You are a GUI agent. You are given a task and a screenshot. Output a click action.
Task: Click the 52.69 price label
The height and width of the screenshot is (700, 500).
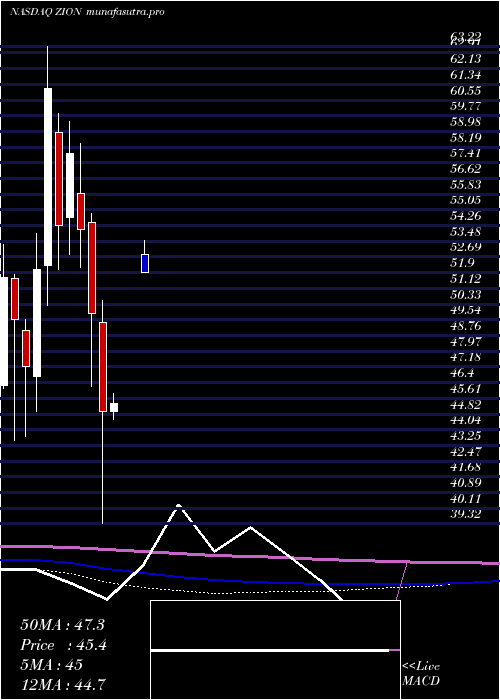(466, 247)
